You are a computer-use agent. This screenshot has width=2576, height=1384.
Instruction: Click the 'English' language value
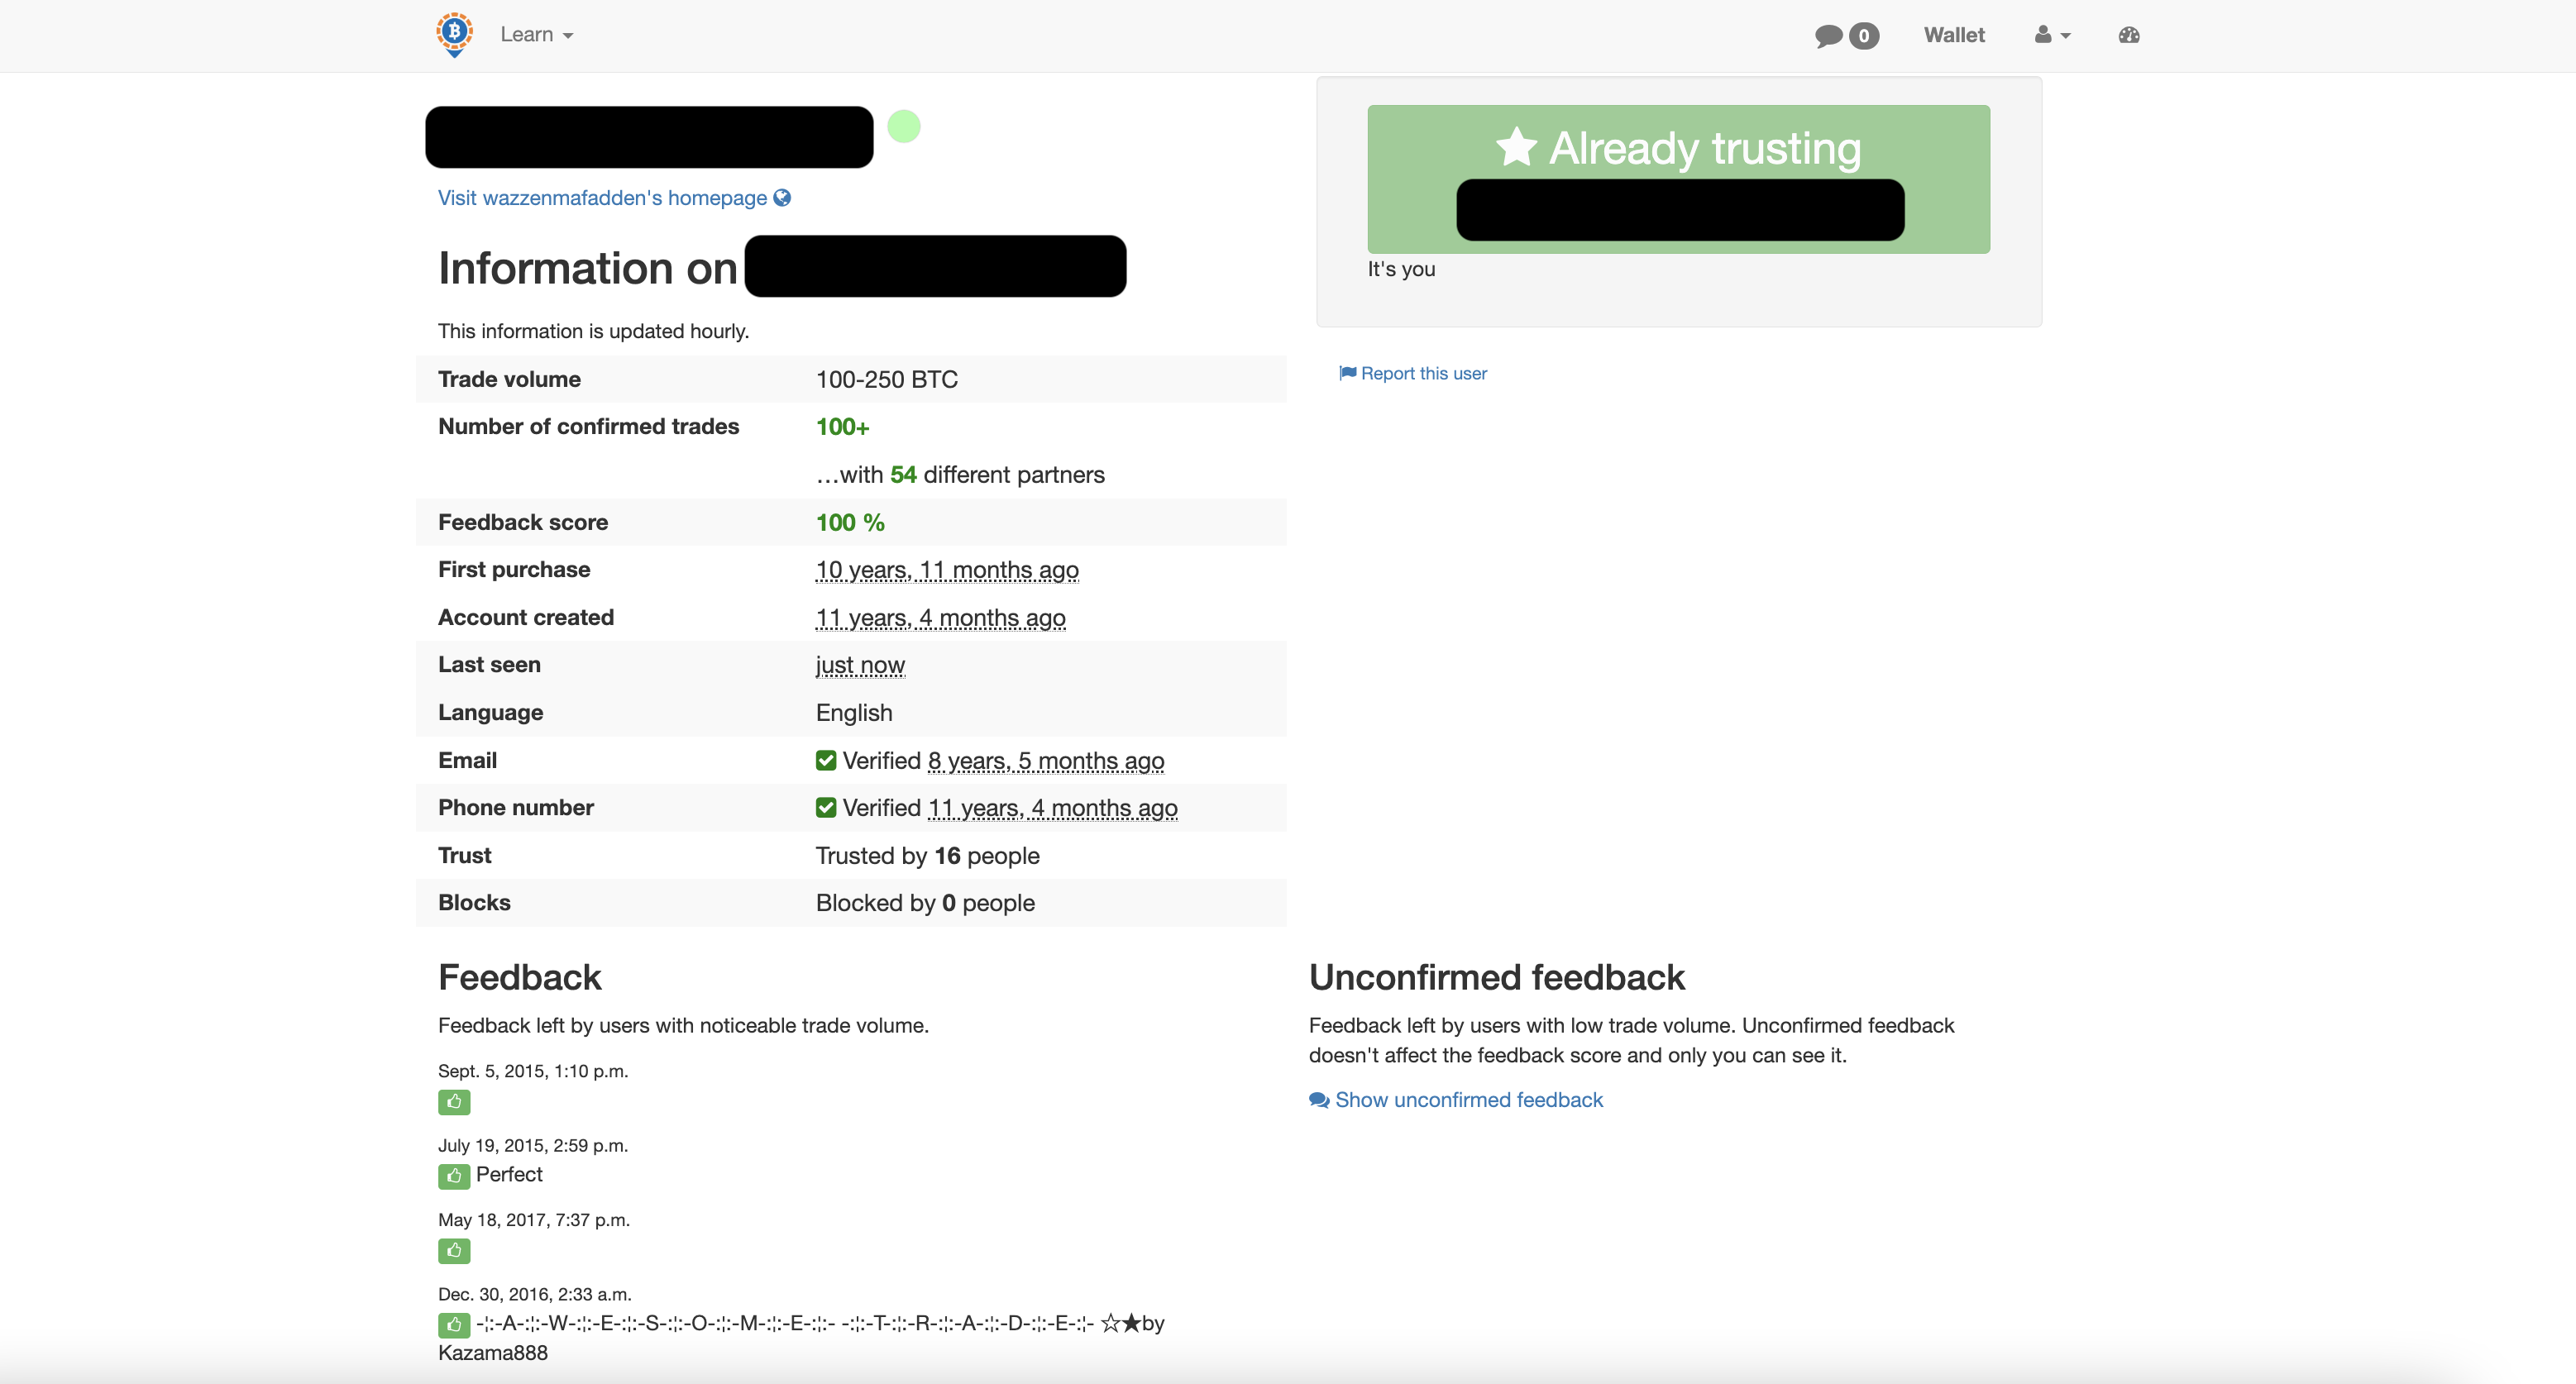pos(854,713)
